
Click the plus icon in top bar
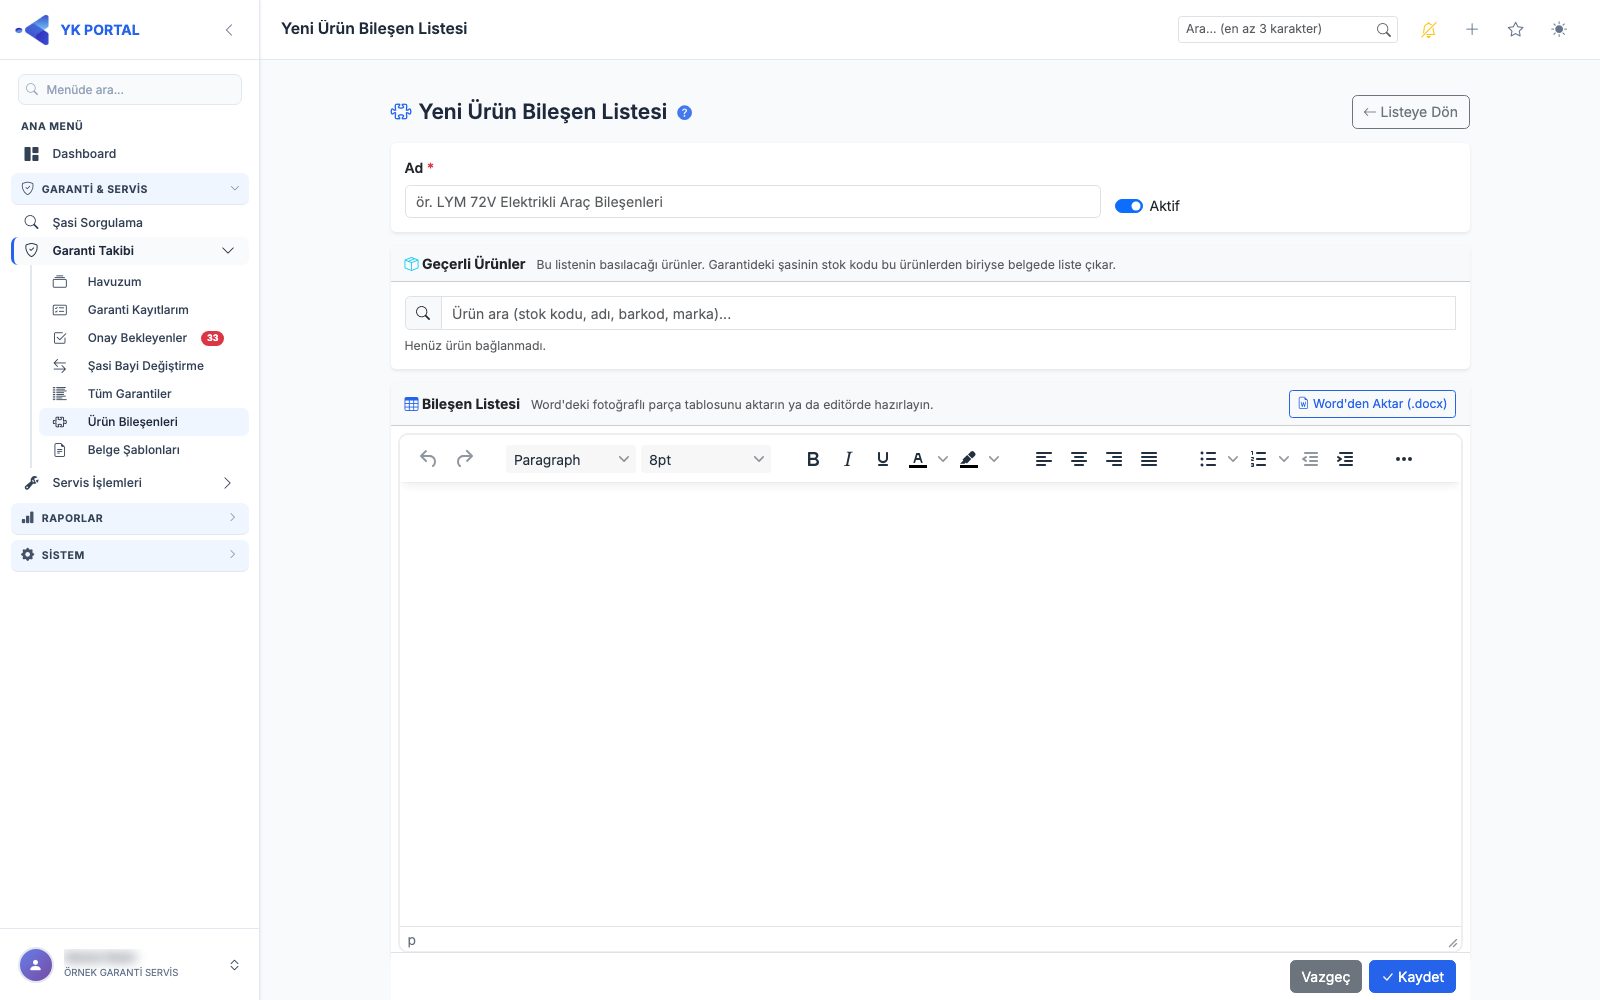[x=1472, y=30]
